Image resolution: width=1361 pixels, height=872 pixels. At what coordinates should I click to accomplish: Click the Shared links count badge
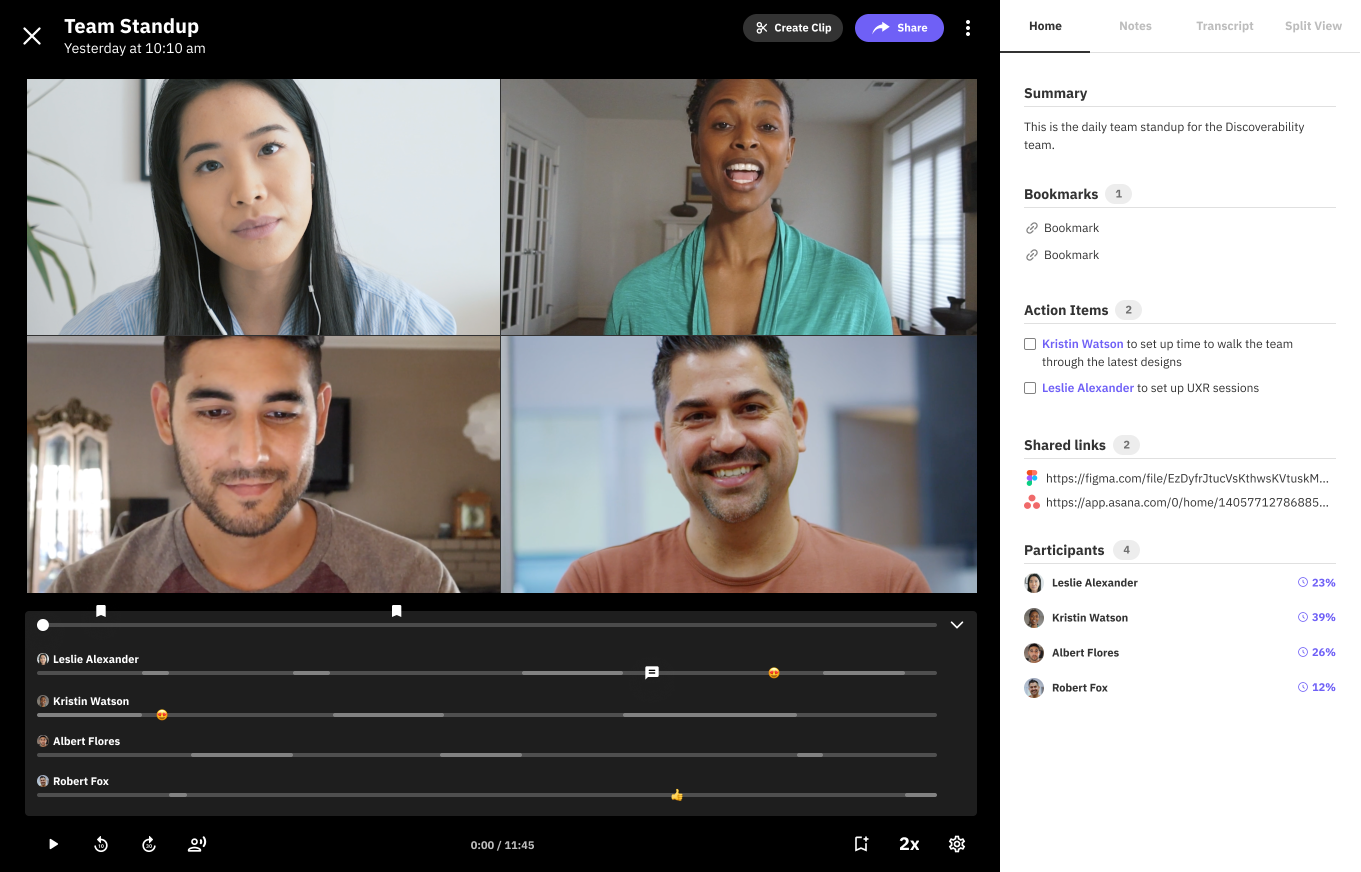tap(1126, 445)
